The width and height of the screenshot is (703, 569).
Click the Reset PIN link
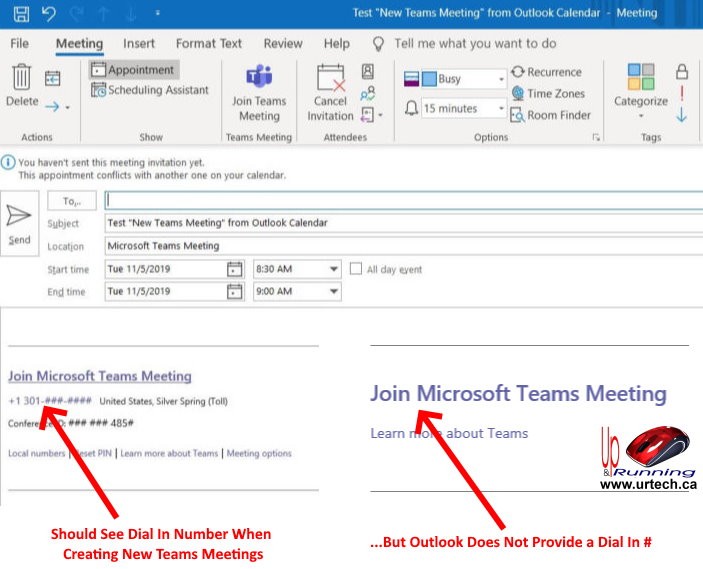click(x=93, y=453)
